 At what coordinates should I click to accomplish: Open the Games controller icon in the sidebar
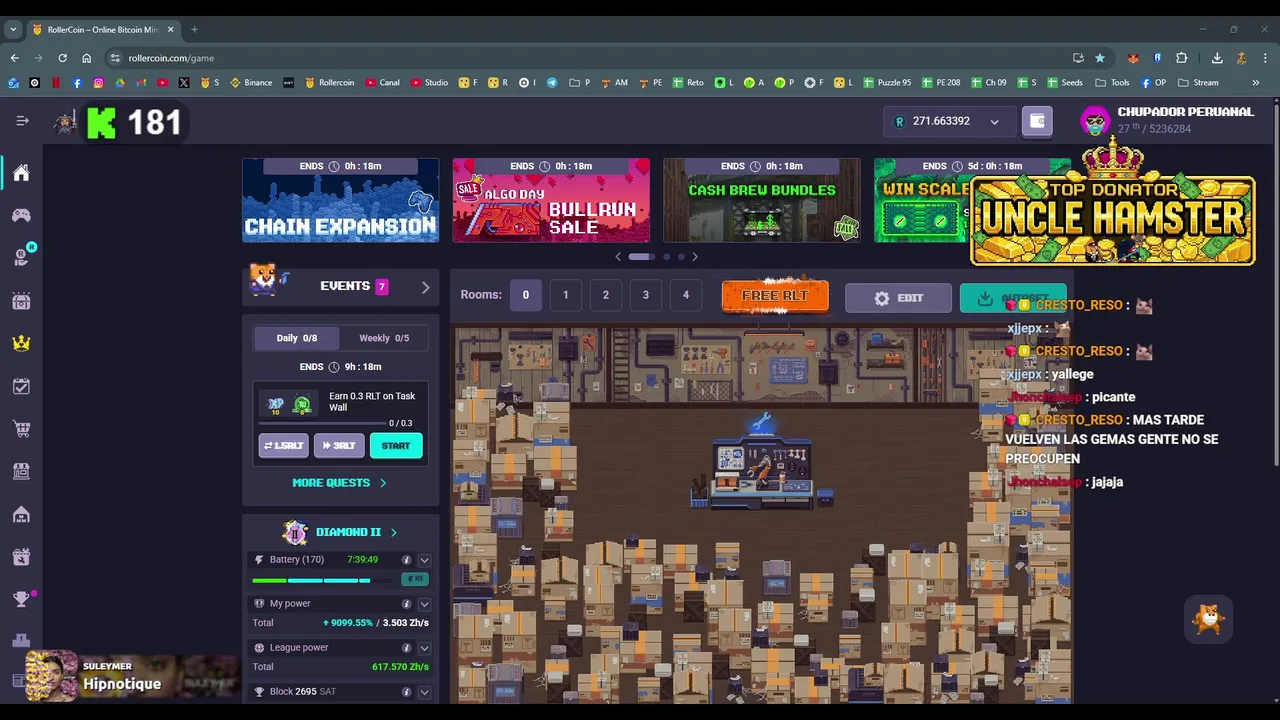(x=21, y=215)
